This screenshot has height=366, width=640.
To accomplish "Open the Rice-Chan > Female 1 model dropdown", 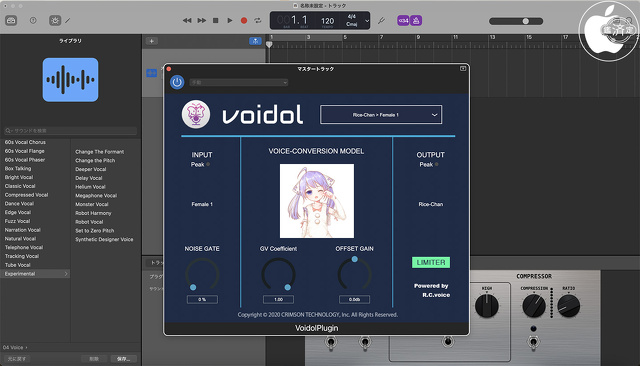I will point(381,115).
